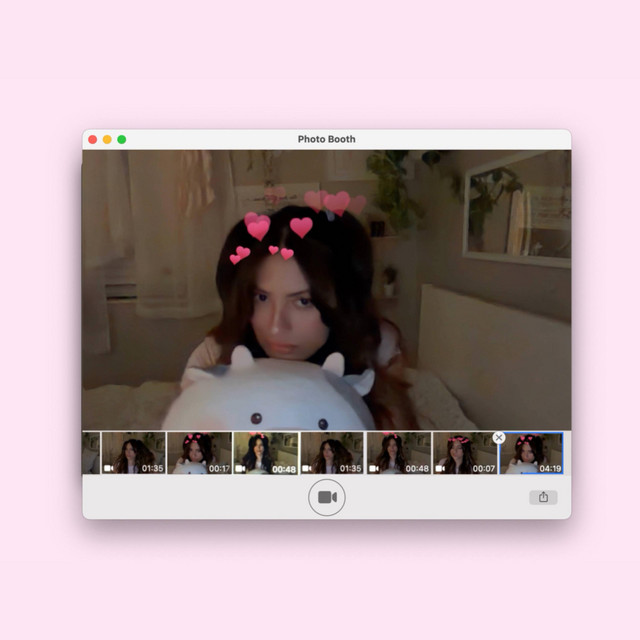Enter full screen with the green button
This screenshot has height=640, width=640.
tap(122, 140)
